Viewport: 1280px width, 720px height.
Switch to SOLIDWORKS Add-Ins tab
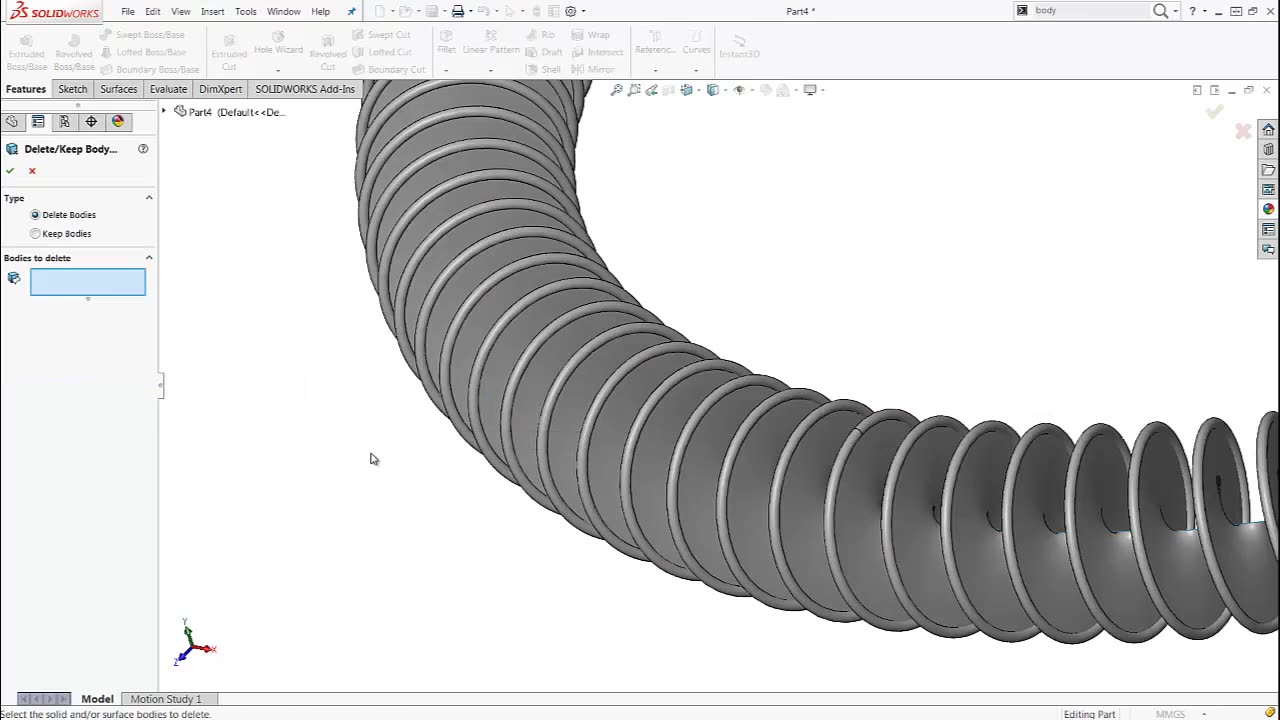click(305, 89)
